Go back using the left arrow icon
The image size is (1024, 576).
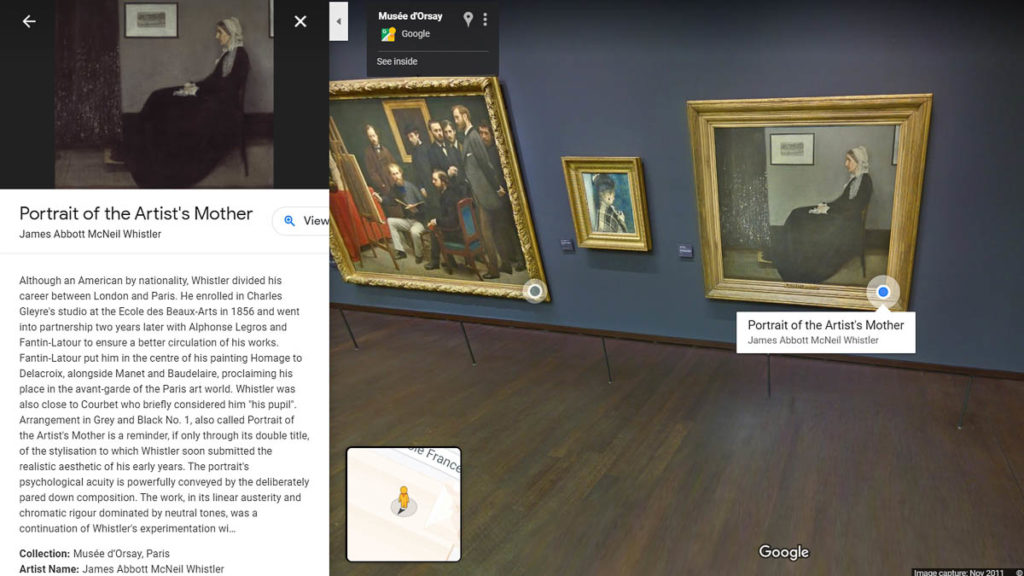(29, 22)
